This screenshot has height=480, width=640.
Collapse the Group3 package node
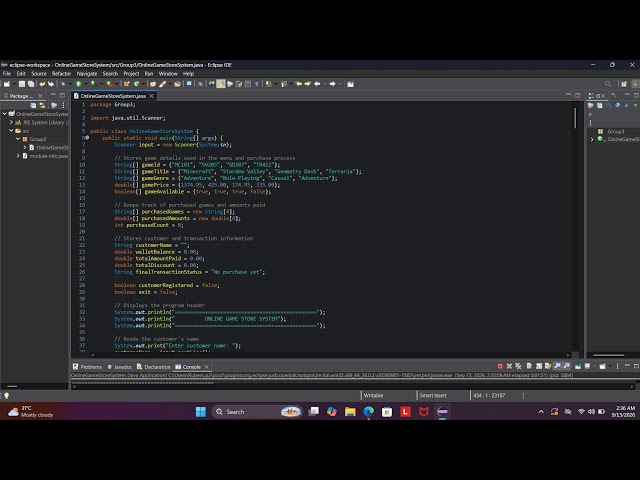18,139
